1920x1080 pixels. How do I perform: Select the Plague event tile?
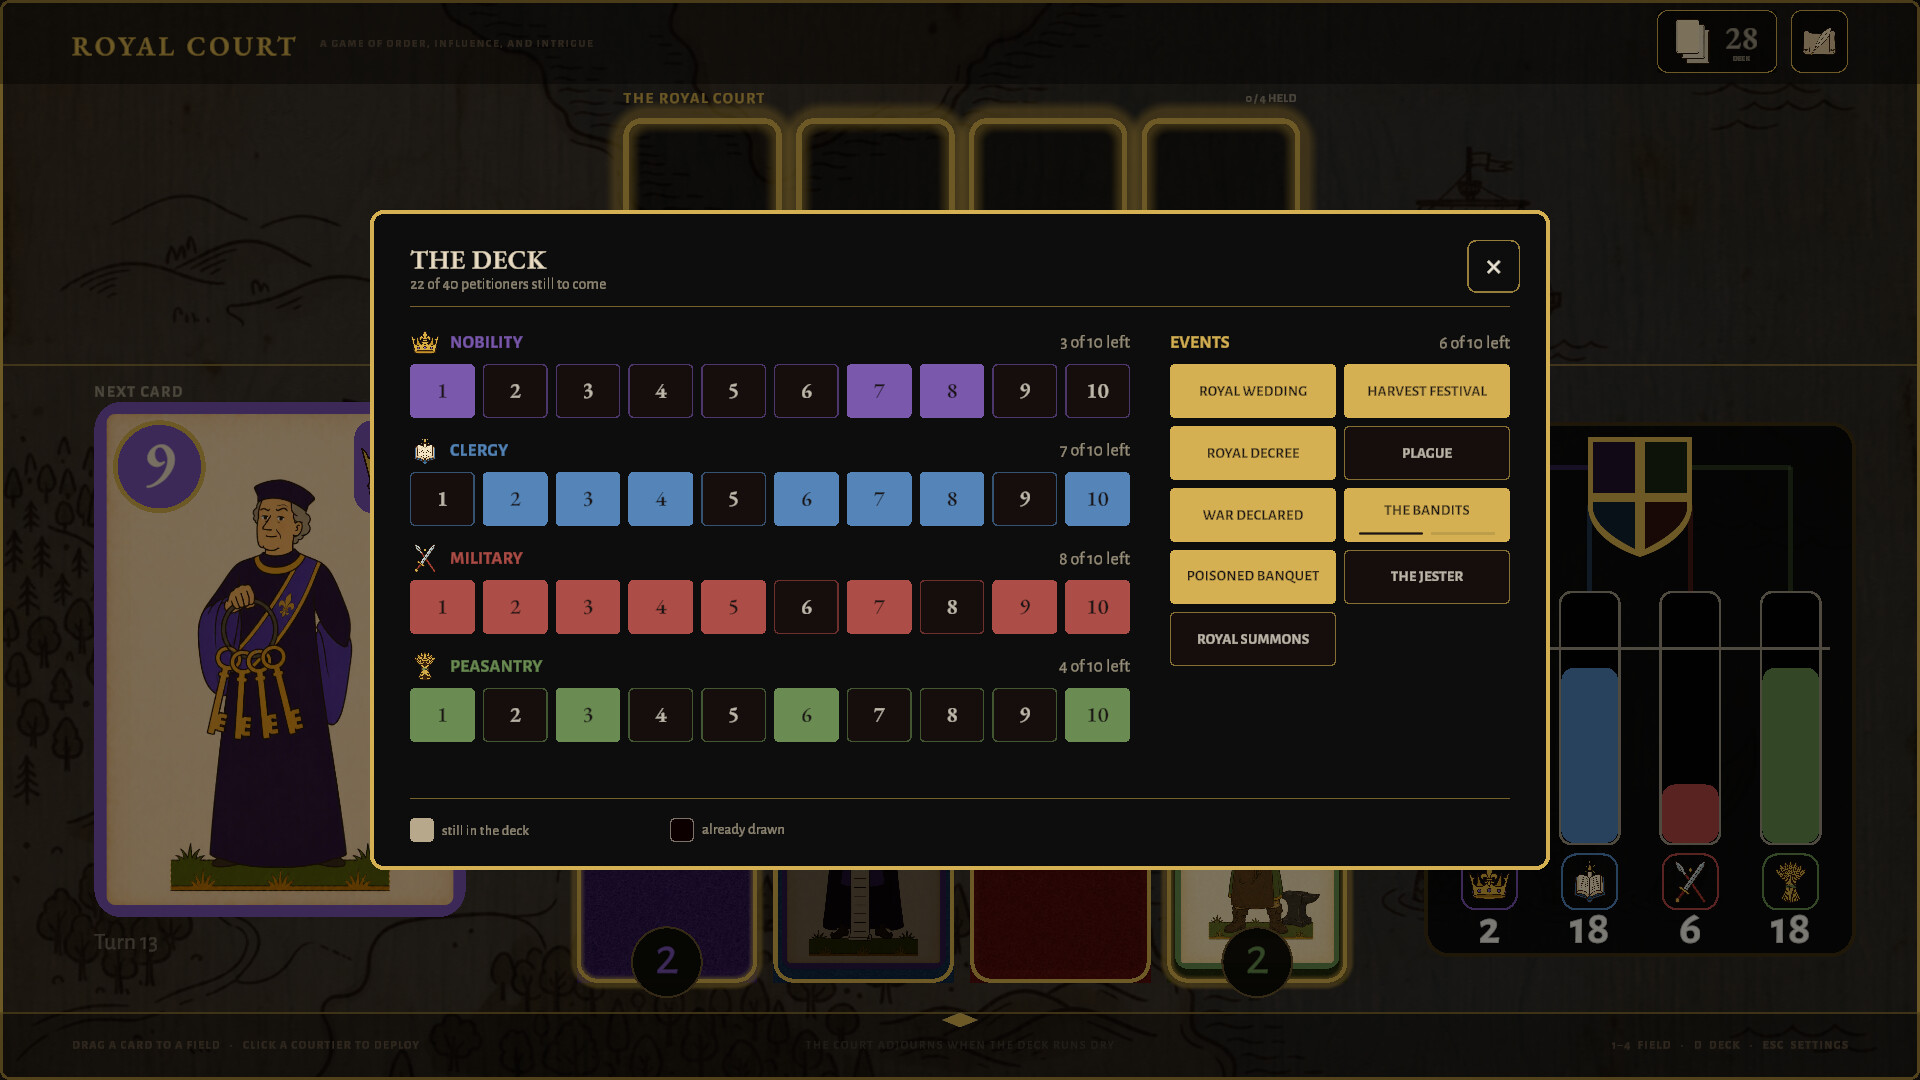[1427, 453]
